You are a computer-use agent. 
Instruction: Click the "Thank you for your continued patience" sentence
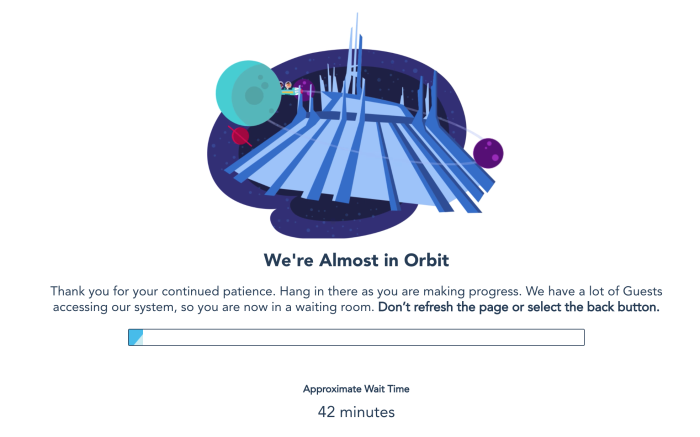tap(163, 291)
